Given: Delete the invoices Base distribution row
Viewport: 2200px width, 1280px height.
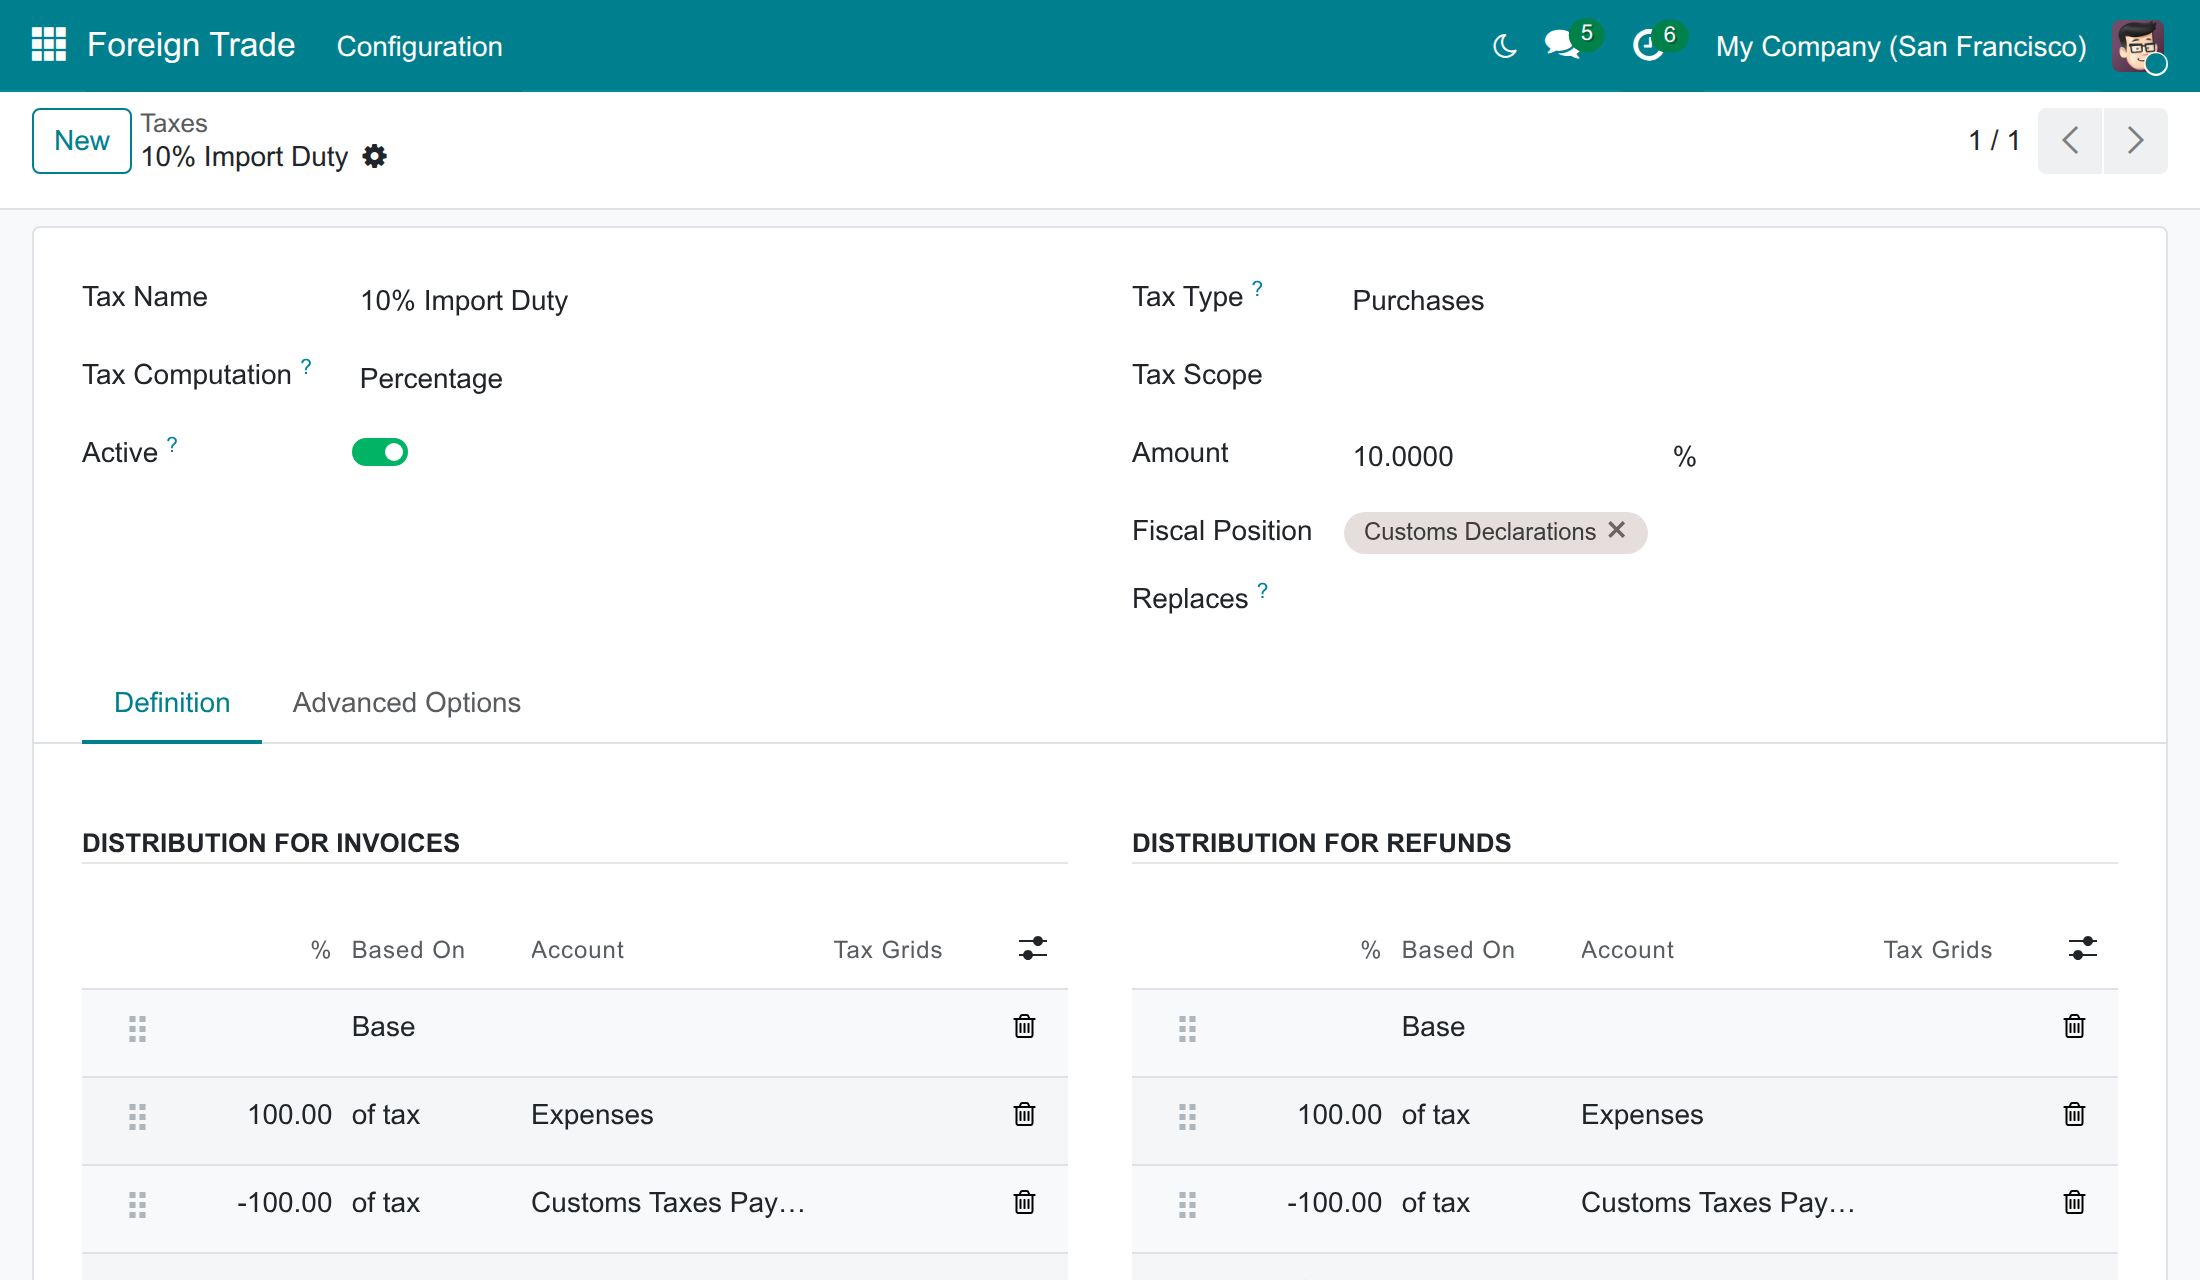Looking at the screenshot, I should (1024, 1026).
